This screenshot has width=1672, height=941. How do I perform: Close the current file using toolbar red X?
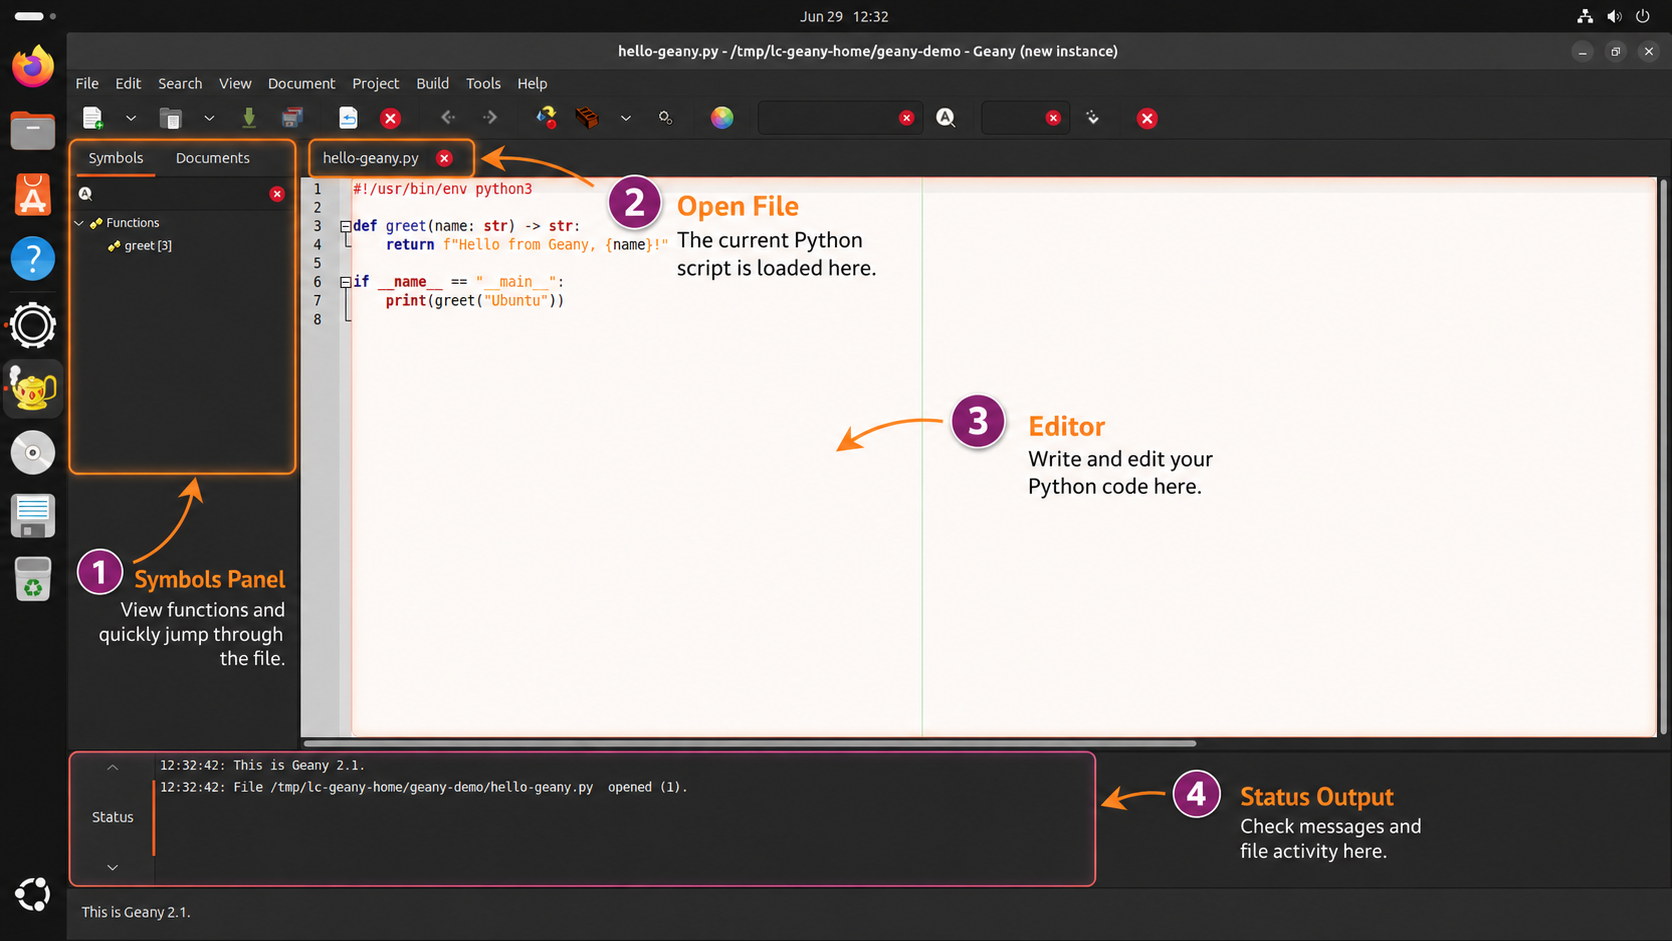[391, 118]
